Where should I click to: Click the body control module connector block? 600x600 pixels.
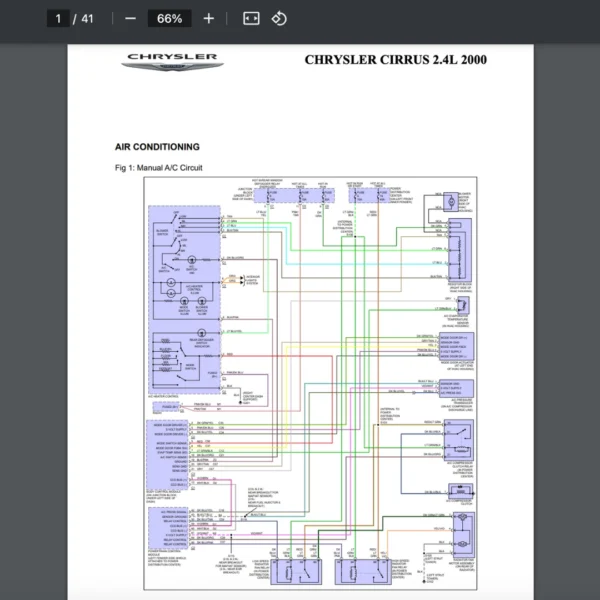[164, 444]
